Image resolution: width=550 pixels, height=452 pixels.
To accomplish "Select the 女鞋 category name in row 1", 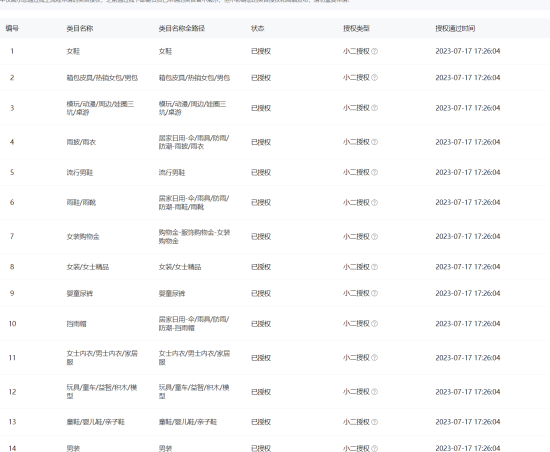I will point(73,51).
